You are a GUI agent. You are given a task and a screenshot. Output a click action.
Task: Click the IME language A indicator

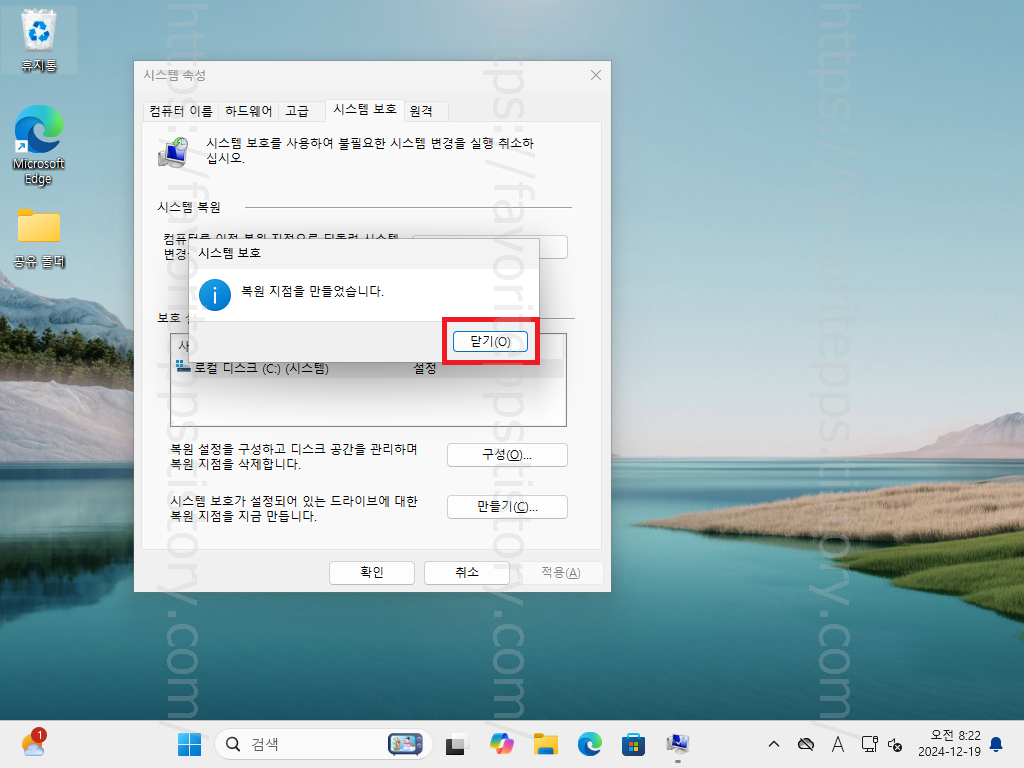click(x=838, y=744)
